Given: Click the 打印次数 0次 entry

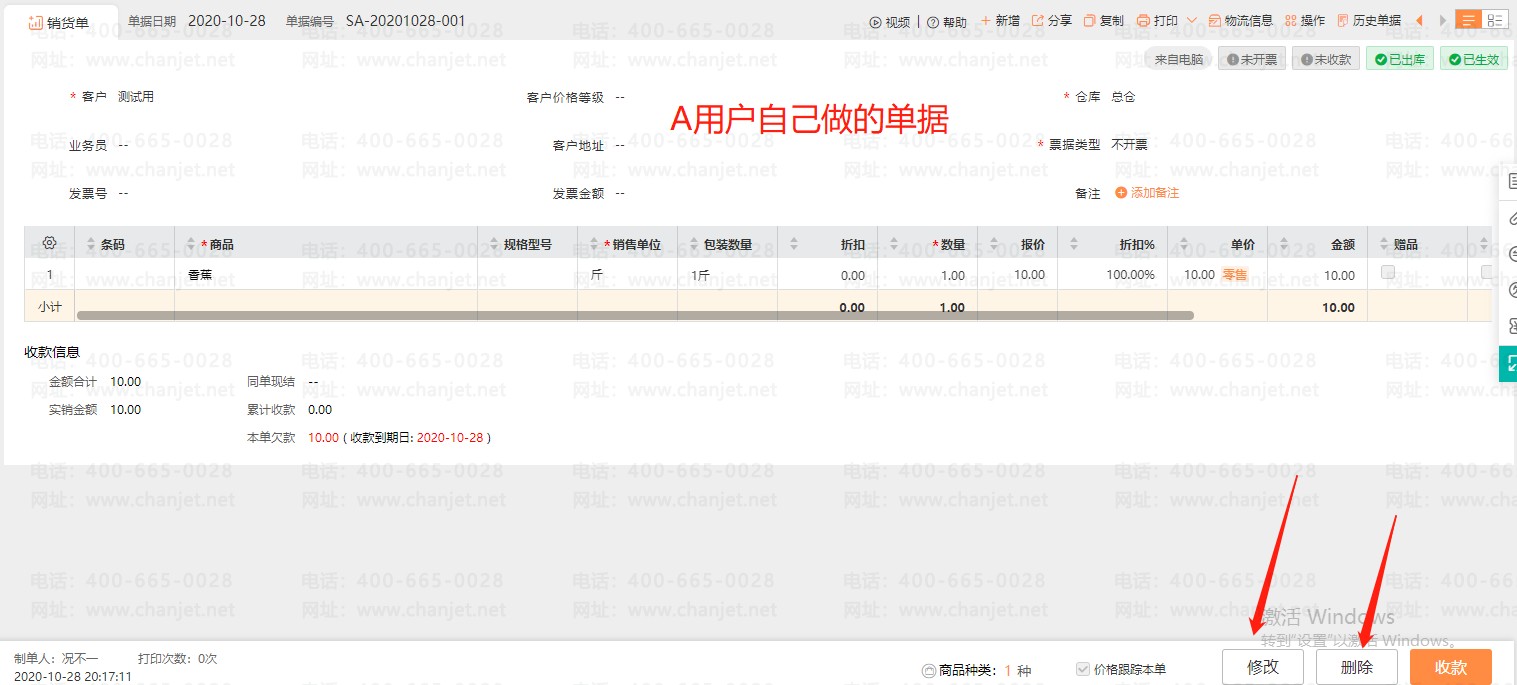Looking at the screenshot, I should pos(177,658).
